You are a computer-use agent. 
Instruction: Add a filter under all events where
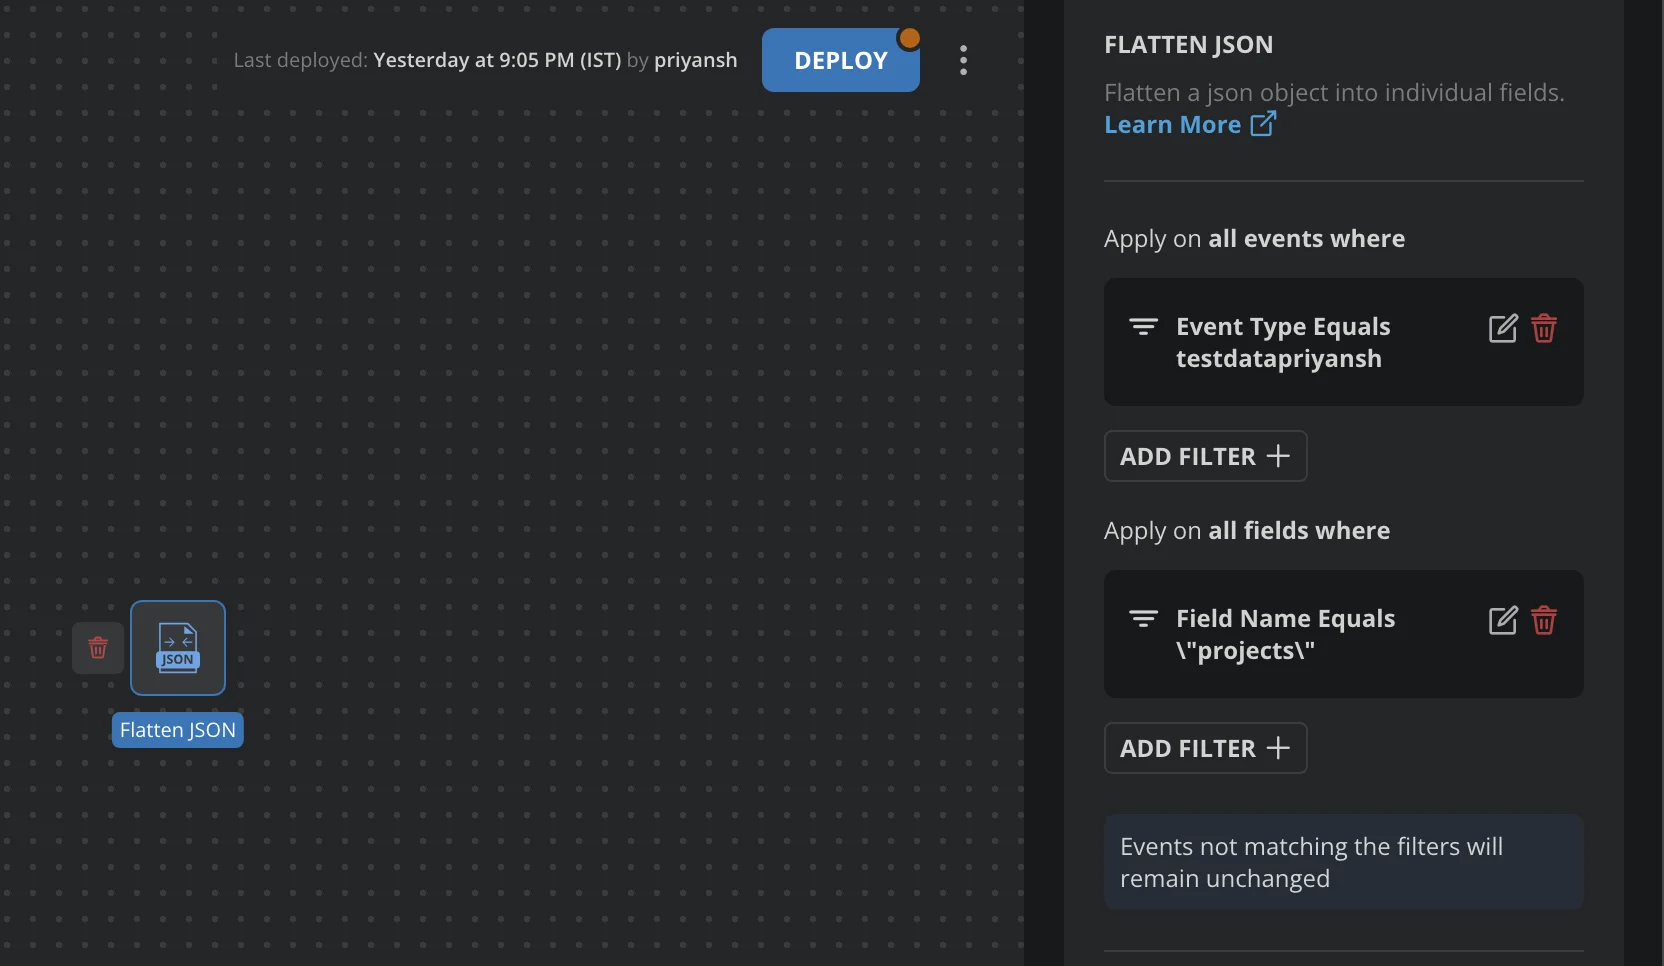pyautogui.click(x=1205, y=456)
